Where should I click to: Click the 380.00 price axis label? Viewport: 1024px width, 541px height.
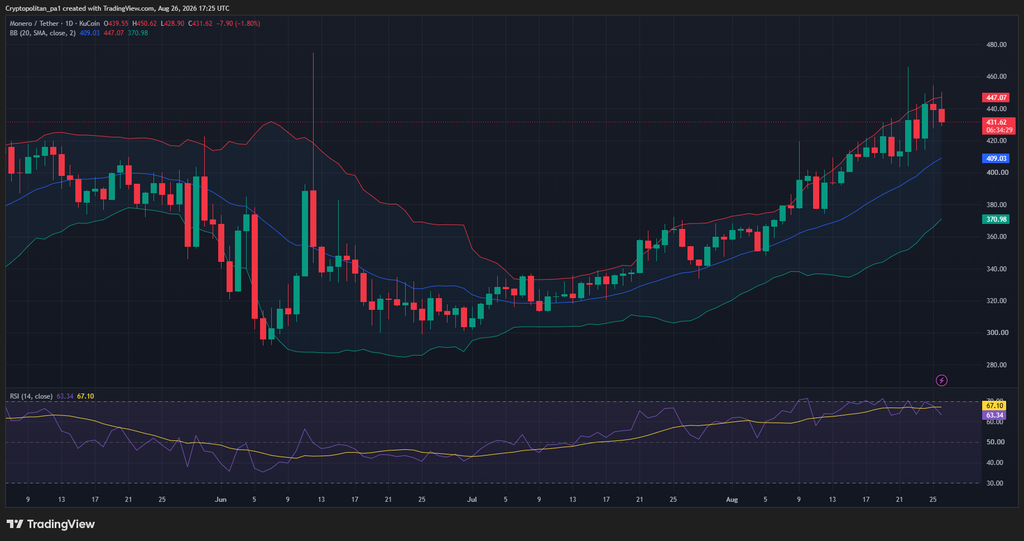996,205
